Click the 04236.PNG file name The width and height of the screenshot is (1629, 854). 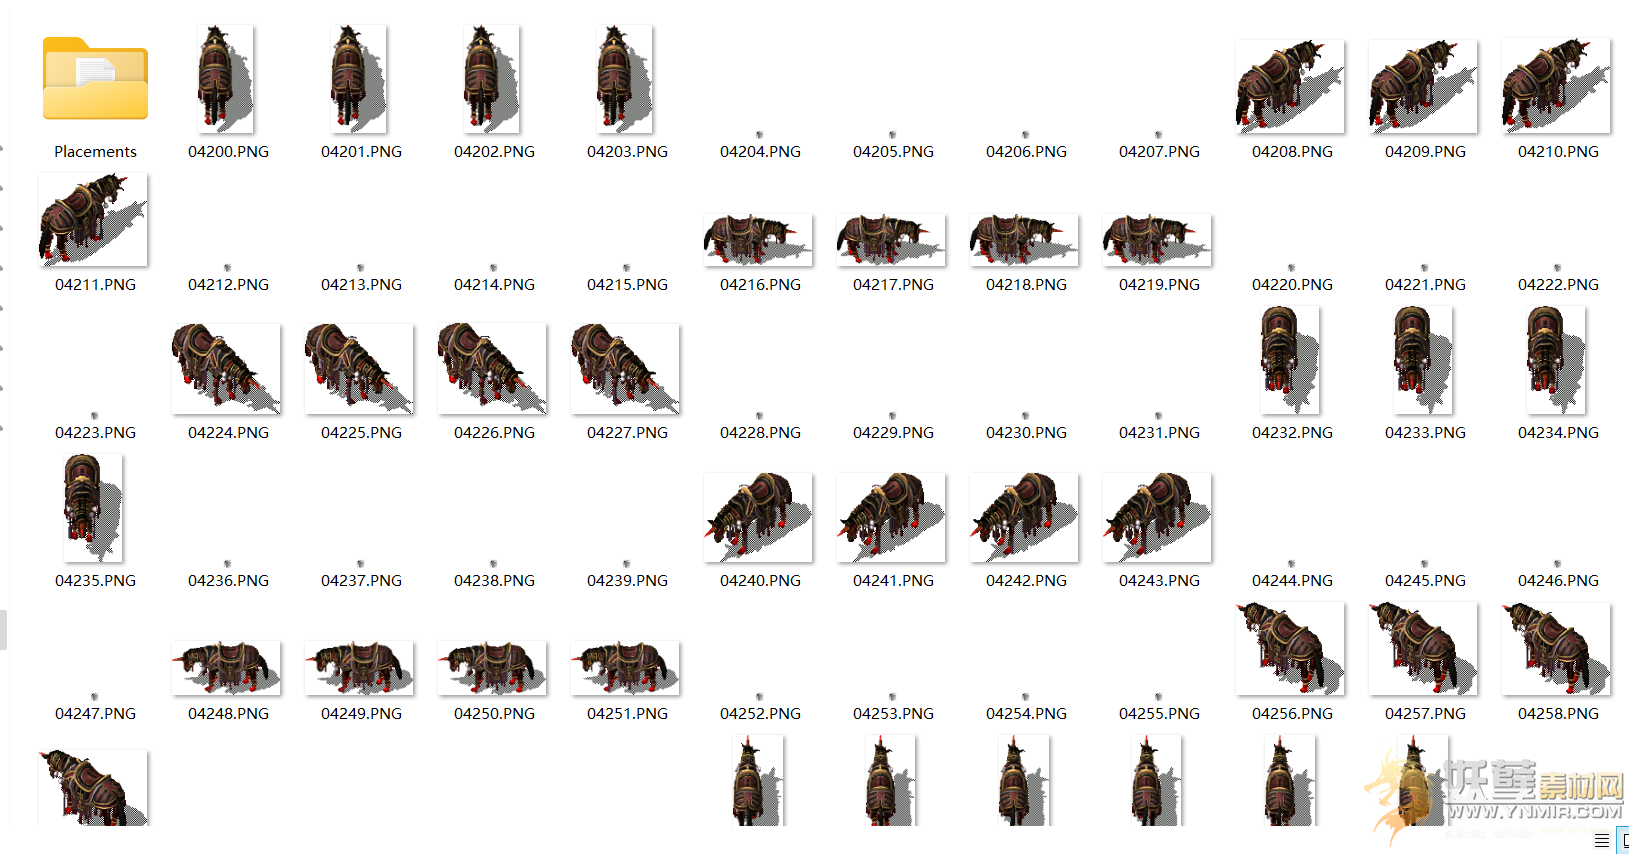pos(228,581)
